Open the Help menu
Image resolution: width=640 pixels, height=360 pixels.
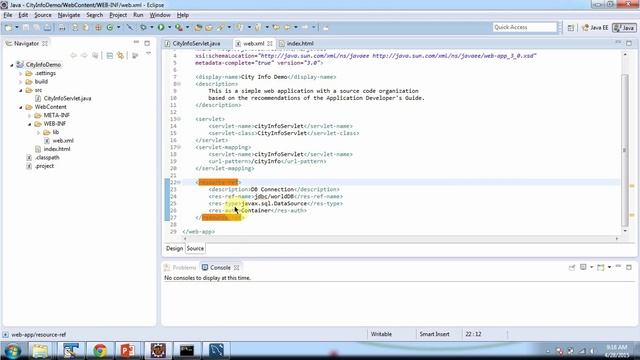(x=182, y=15)
